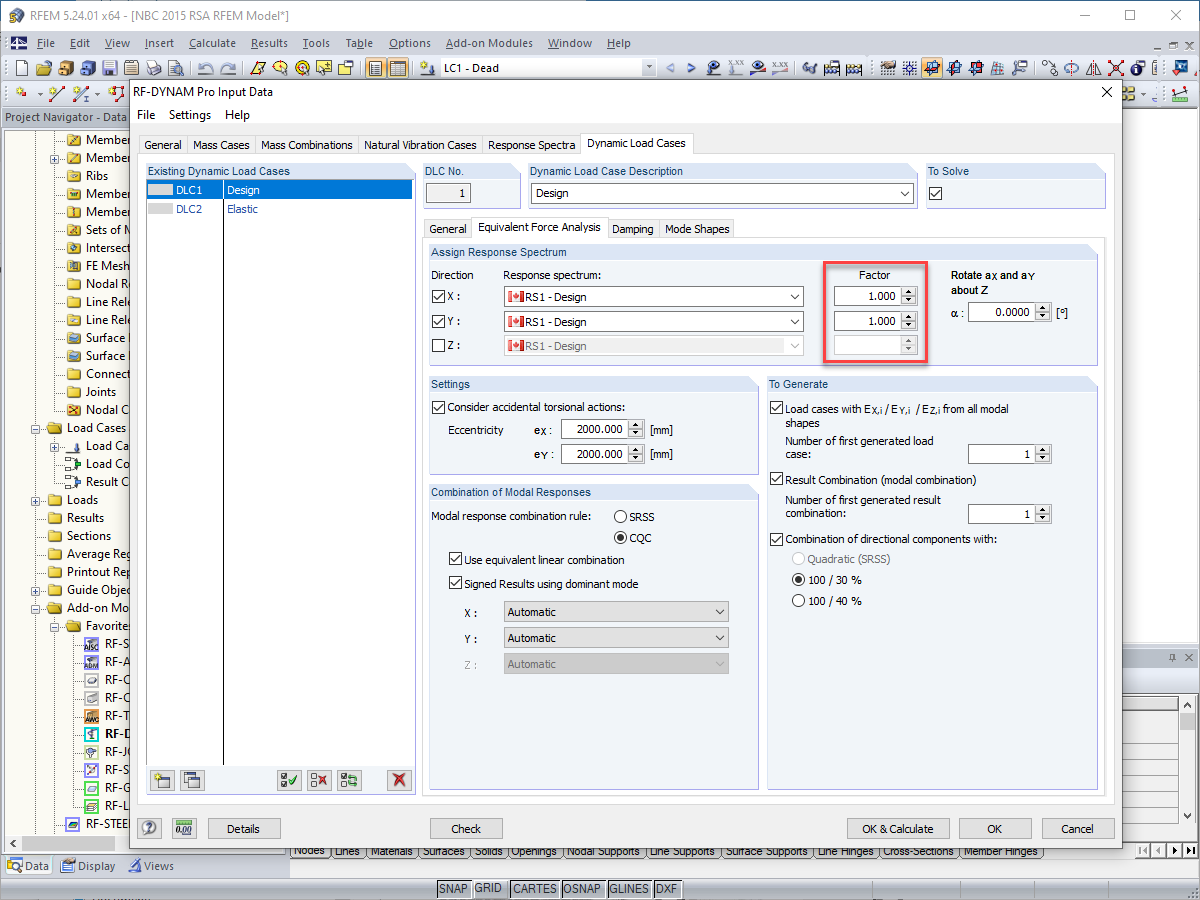The width and height of the screenshot is (1200, 900).
Task: Click the OK & Calculate button
Action: point(898,828)
